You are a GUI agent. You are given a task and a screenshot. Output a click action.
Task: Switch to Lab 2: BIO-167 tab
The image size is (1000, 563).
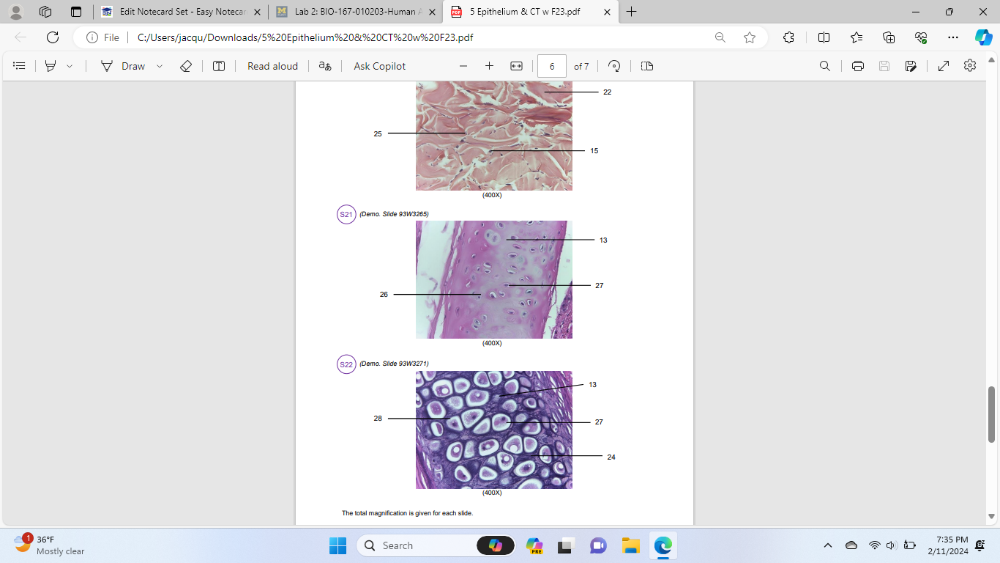pos(355,12)
